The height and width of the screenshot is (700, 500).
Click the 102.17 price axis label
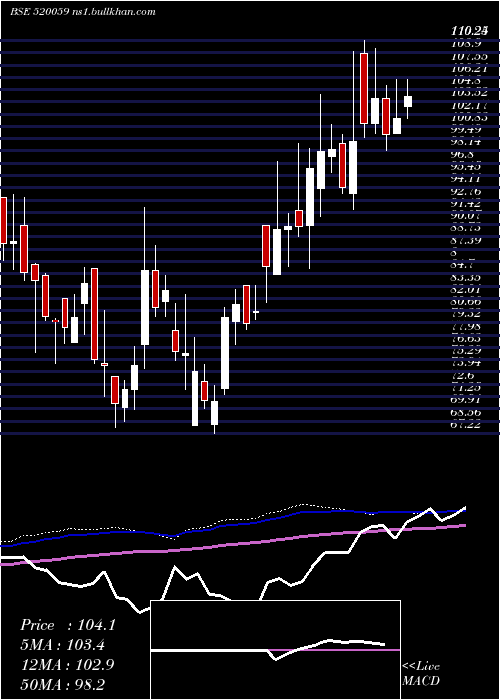[x=468, y=106]
